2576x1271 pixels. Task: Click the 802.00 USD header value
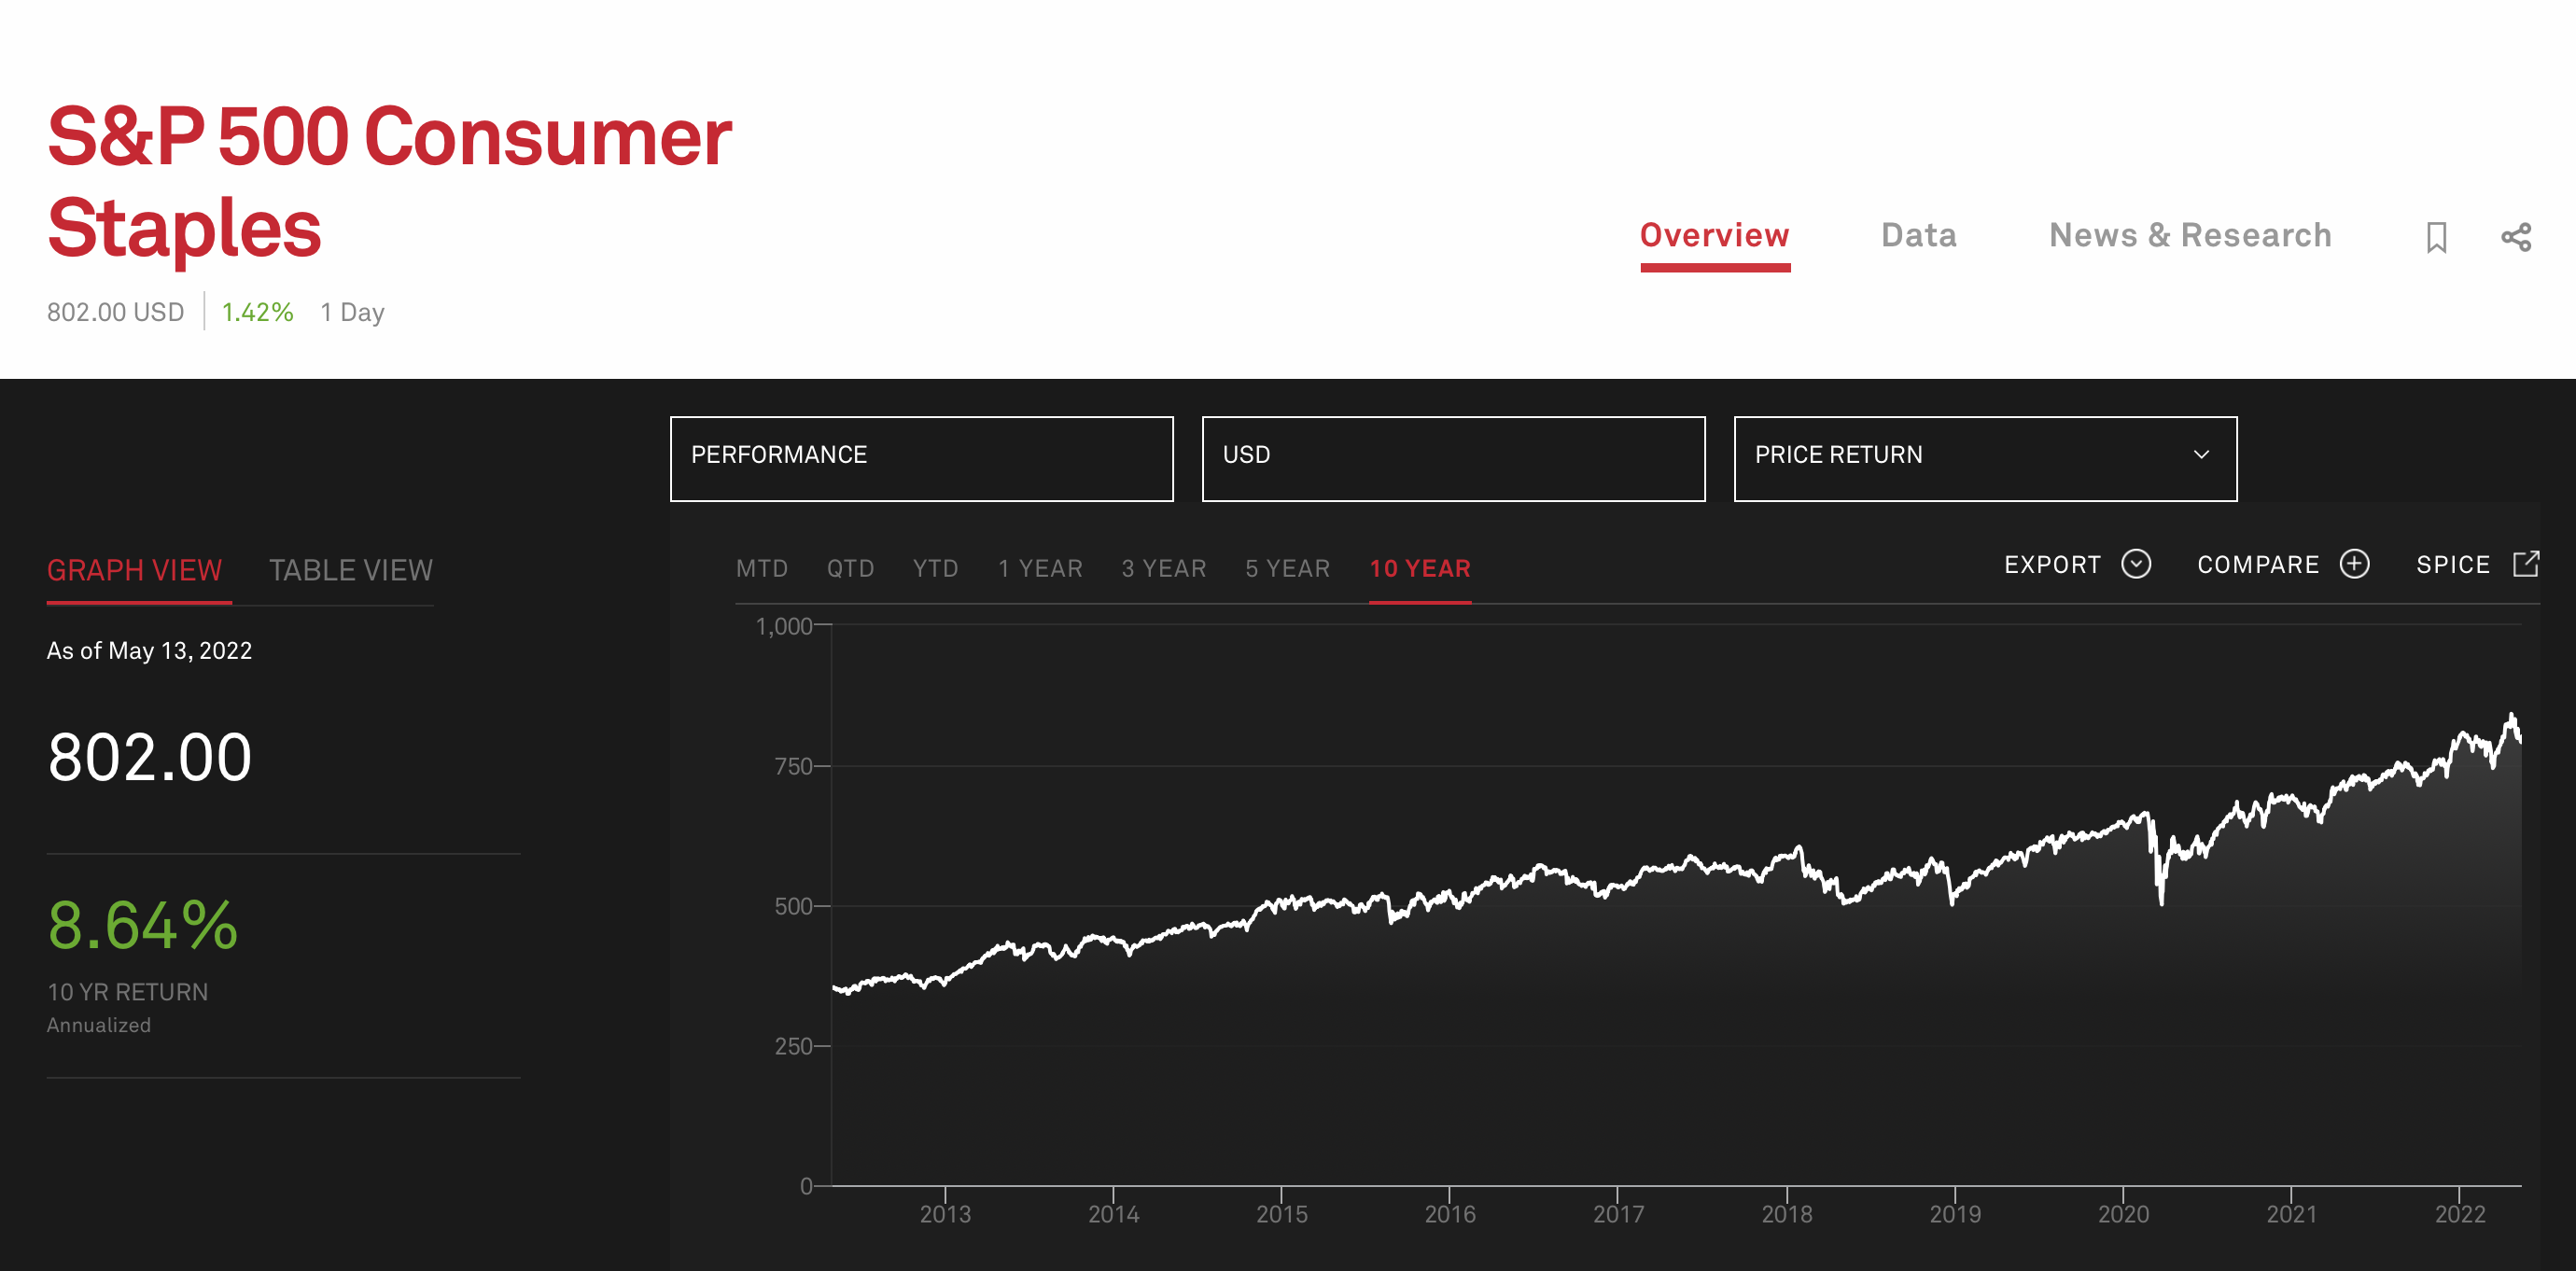click(115, 312)
